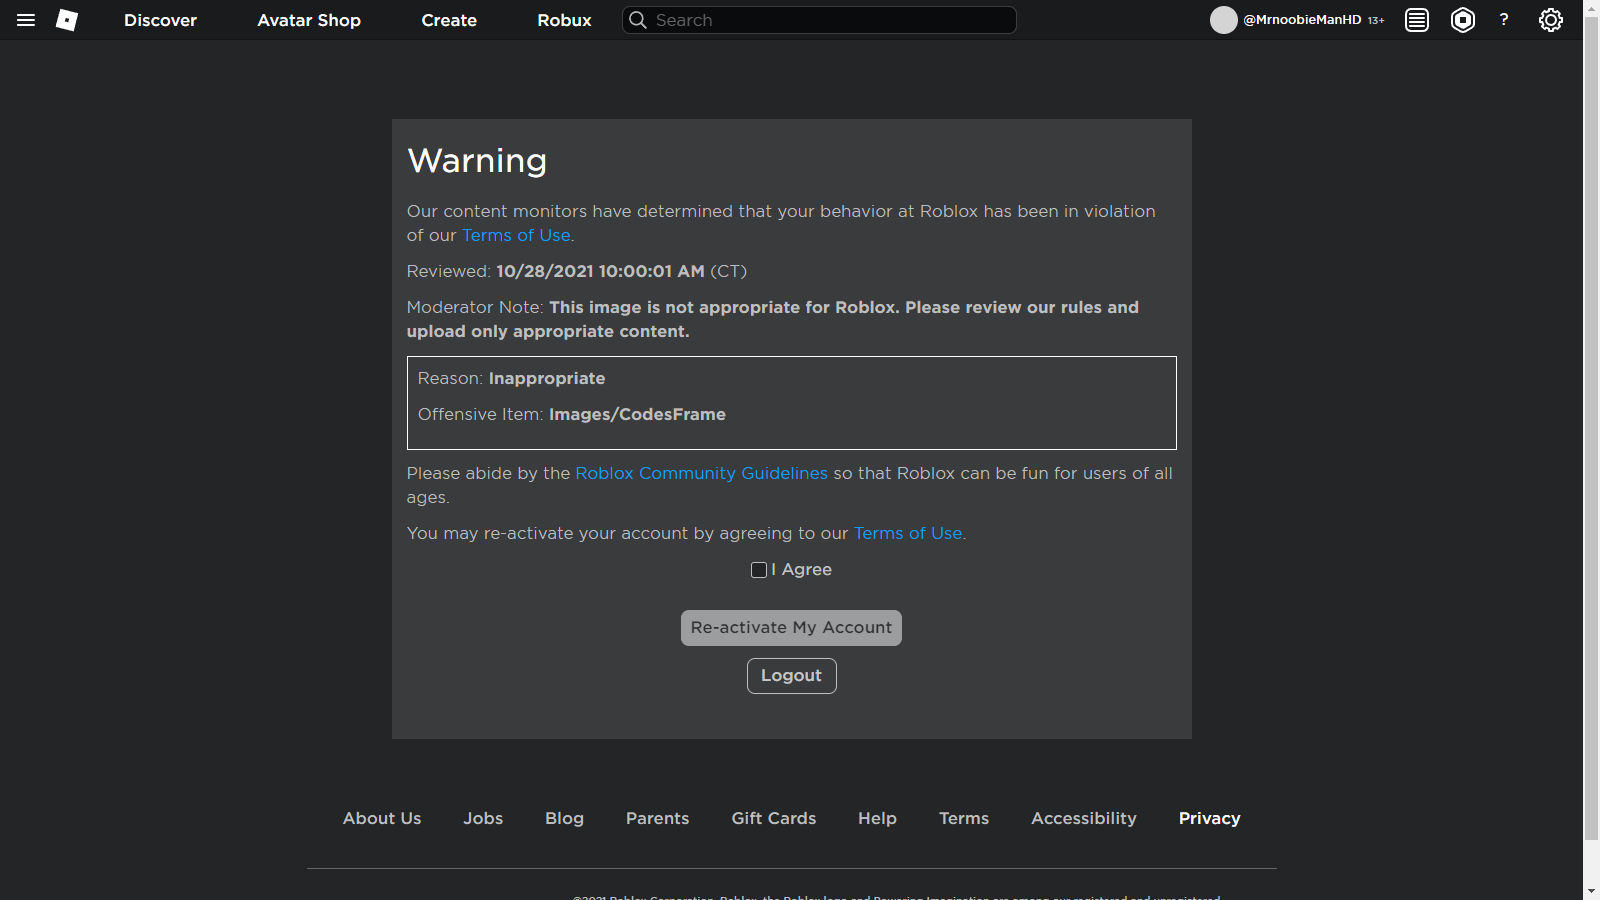1600x900 pixels.
Task: Go to the Discover tab
Action: click(x=160, y=20)
